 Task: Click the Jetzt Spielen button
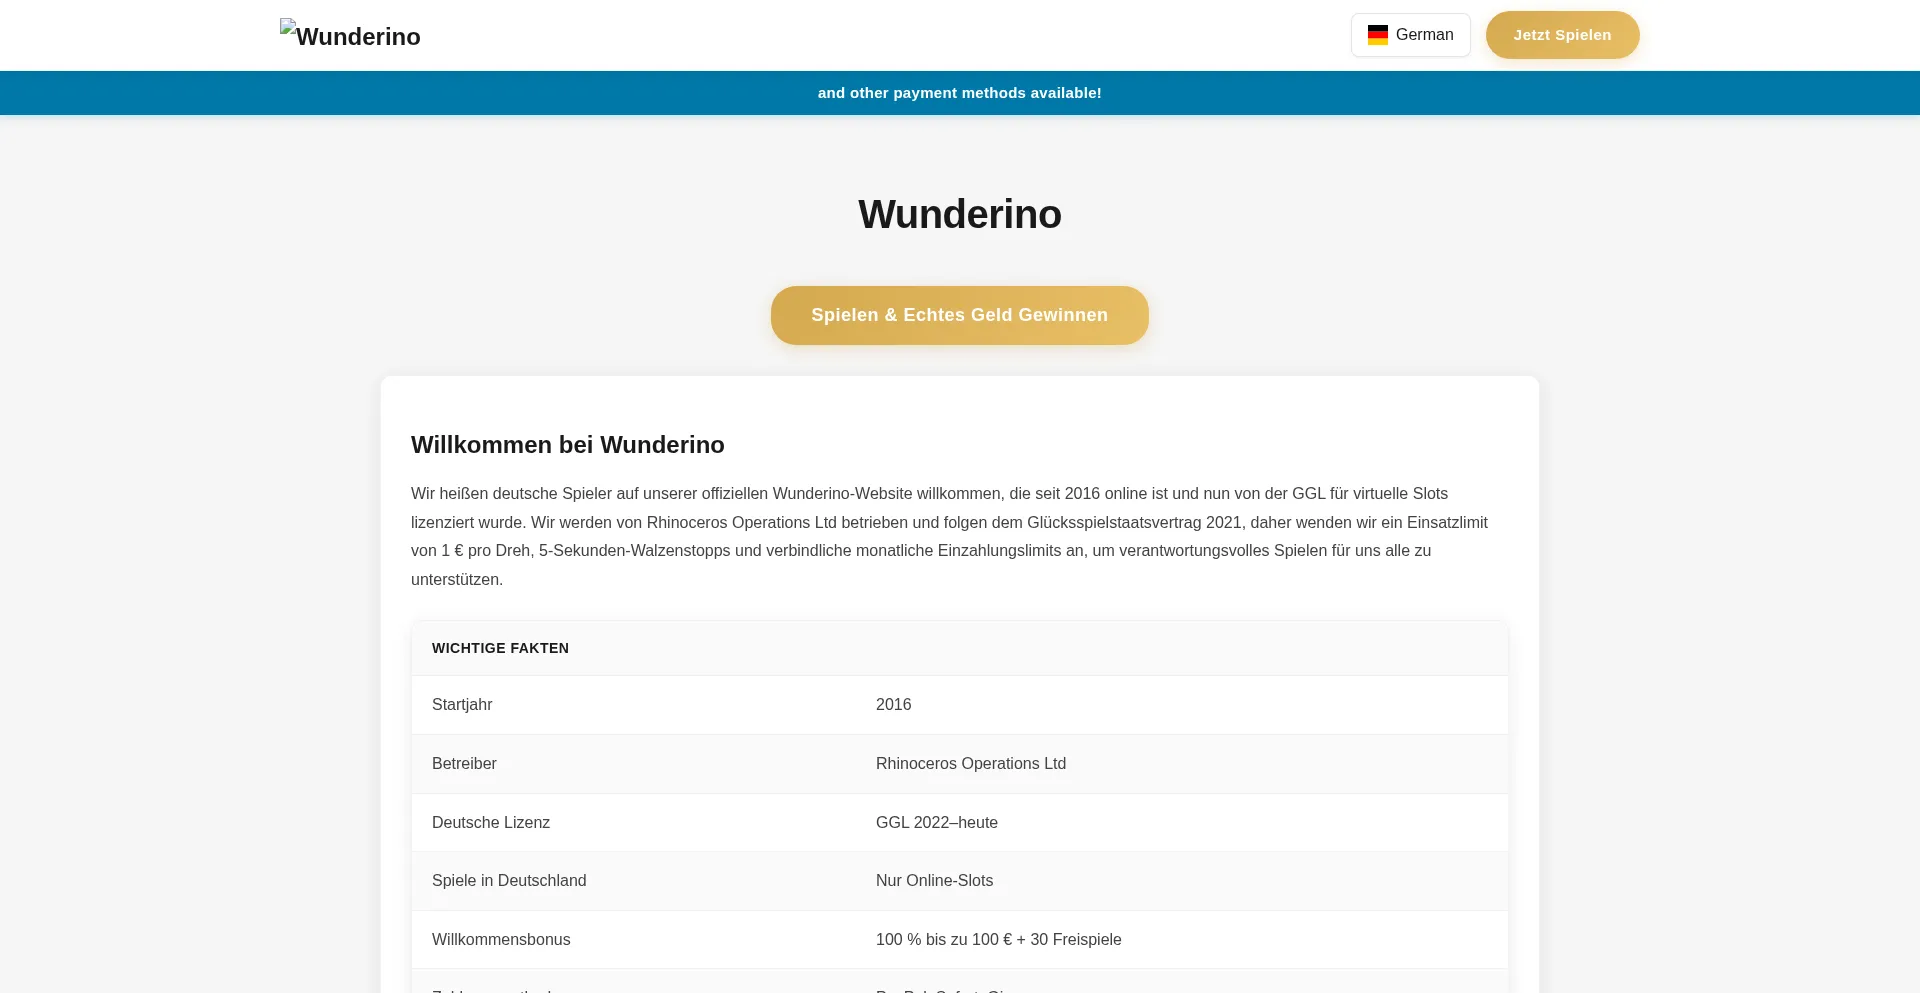[x=1562, y=35]
